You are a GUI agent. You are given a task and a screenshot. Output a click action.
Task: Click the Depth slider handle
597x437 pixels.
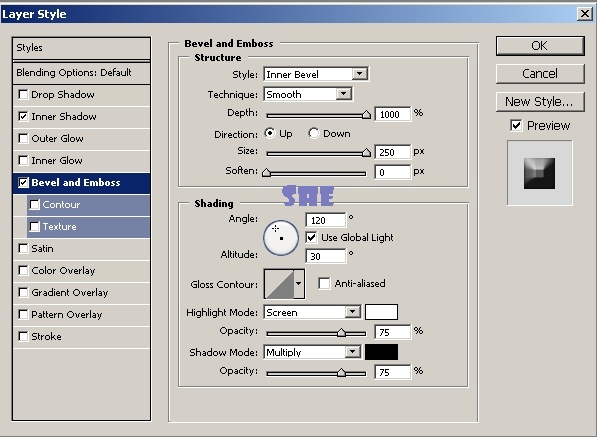(366, 115)
